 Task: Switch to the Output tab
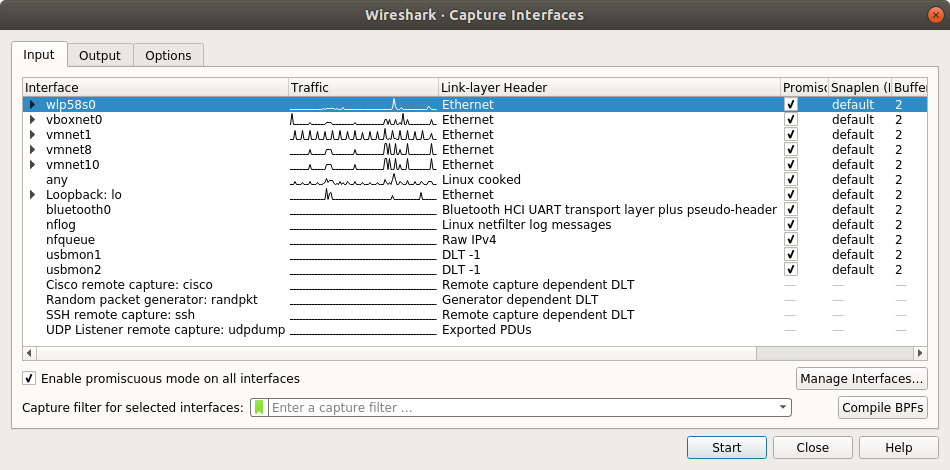(x=100, y=55)
